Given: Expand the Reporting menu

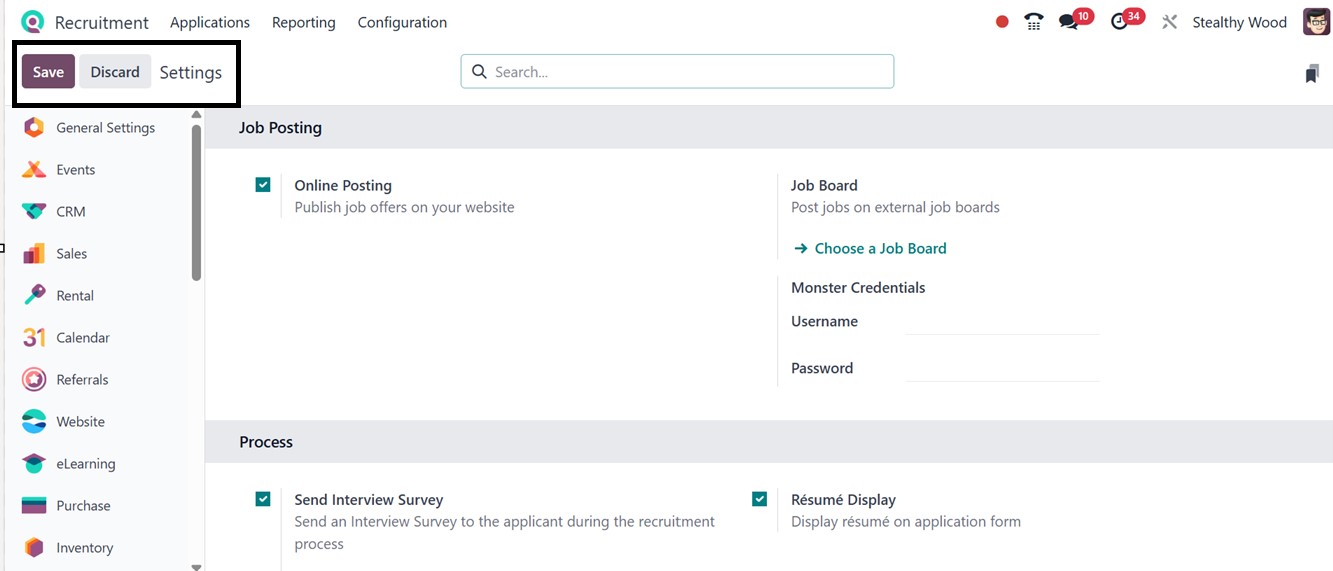Looking at the screenshot, I should [304, 22].
